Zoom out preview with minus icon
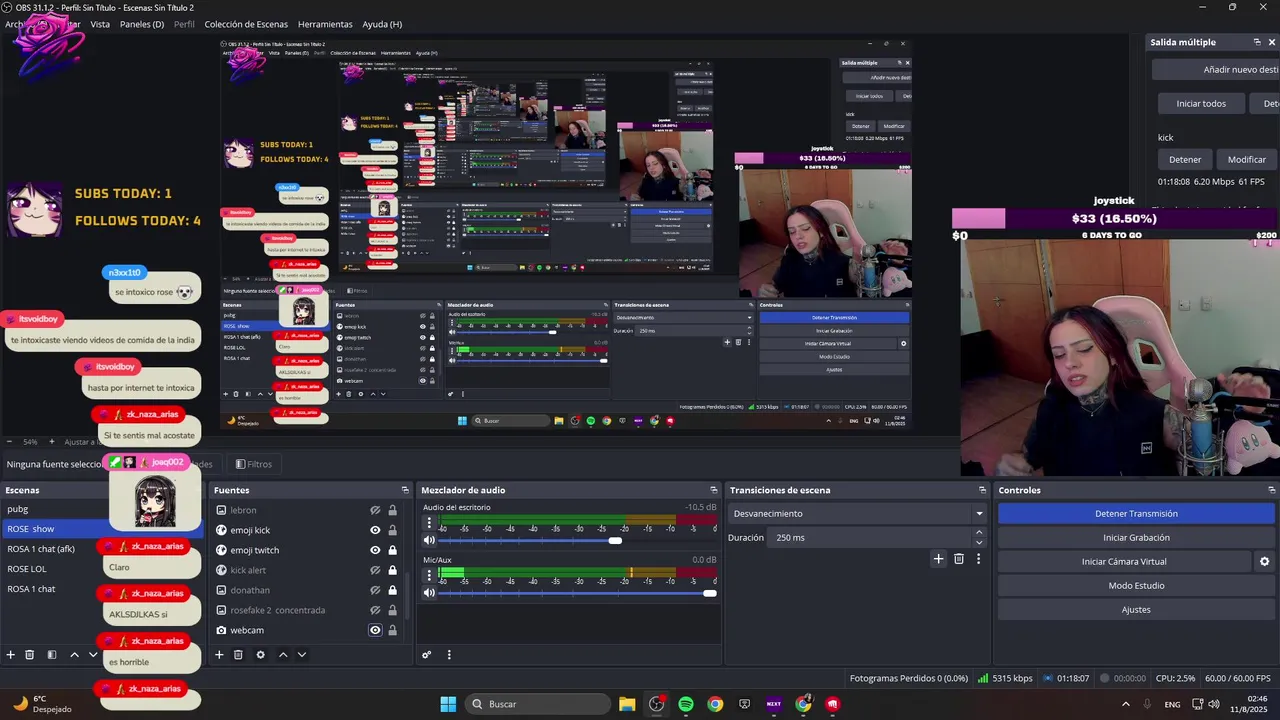1280x720 pixels. point(9,442)
